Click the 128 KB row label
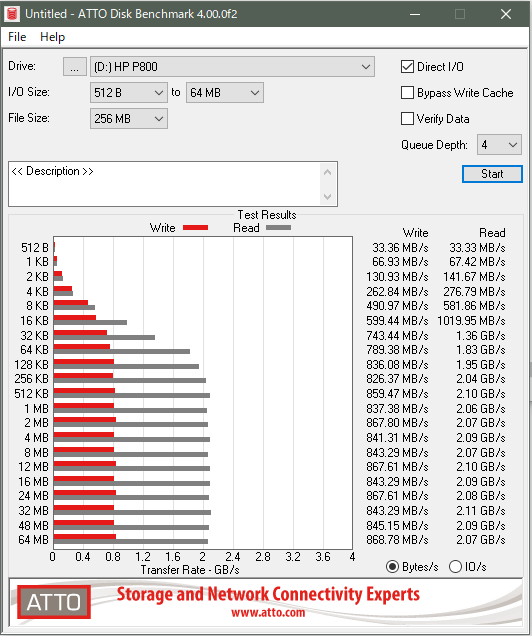Image resolution: width=532 pixels, height=636 pixels. click(x=31, y=365)
